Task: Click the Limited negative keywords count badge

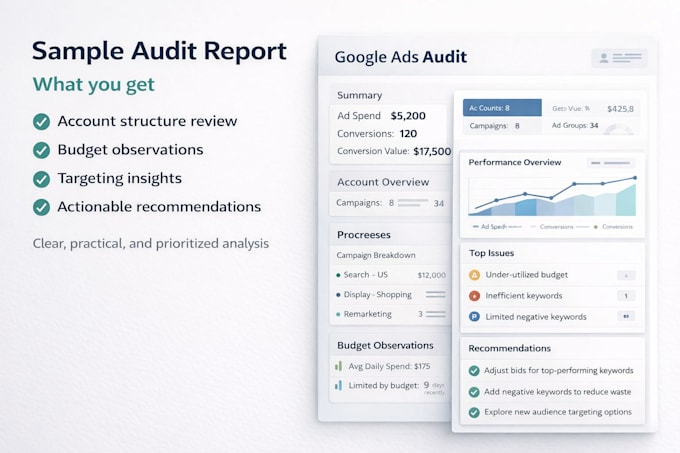Action: point(626,316)
